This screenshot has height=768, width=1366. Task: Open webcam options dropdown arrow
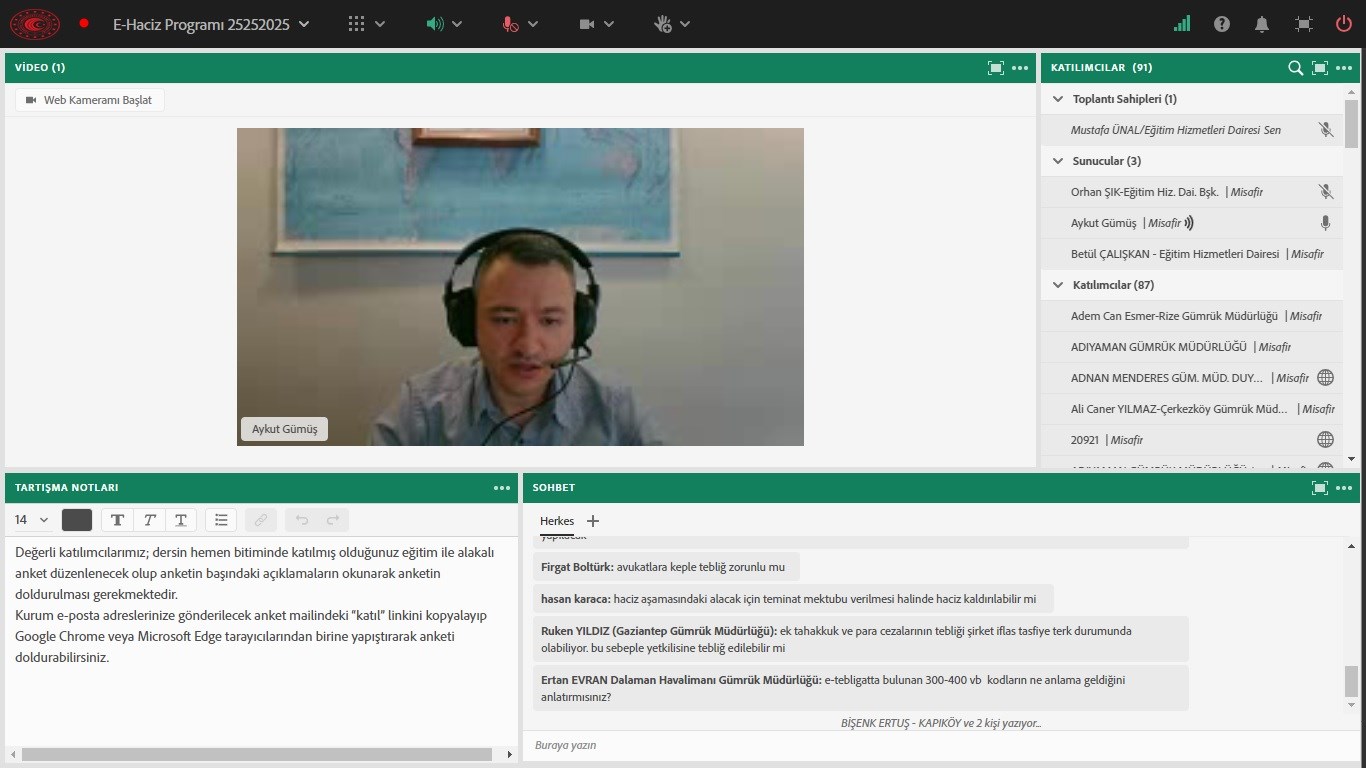[x=609, y=24]
